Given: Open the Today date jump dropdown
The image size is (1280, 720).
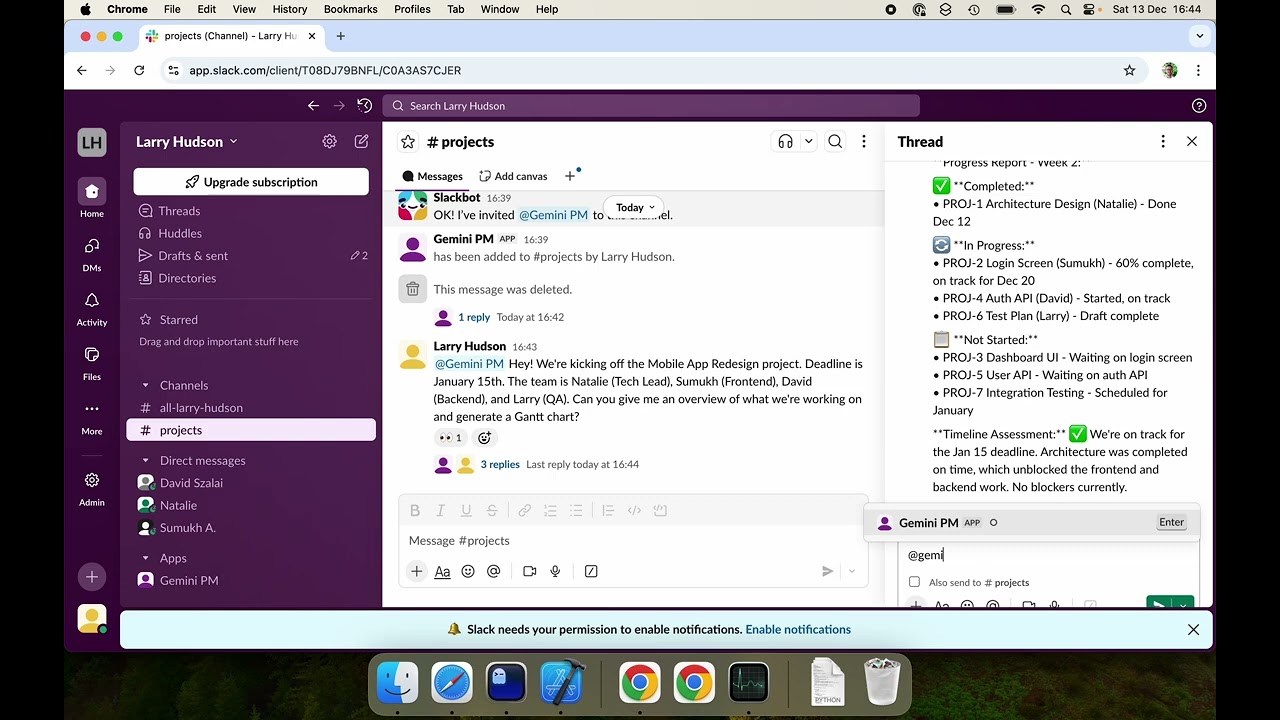Looking at the screenshot, I should 636,207.
